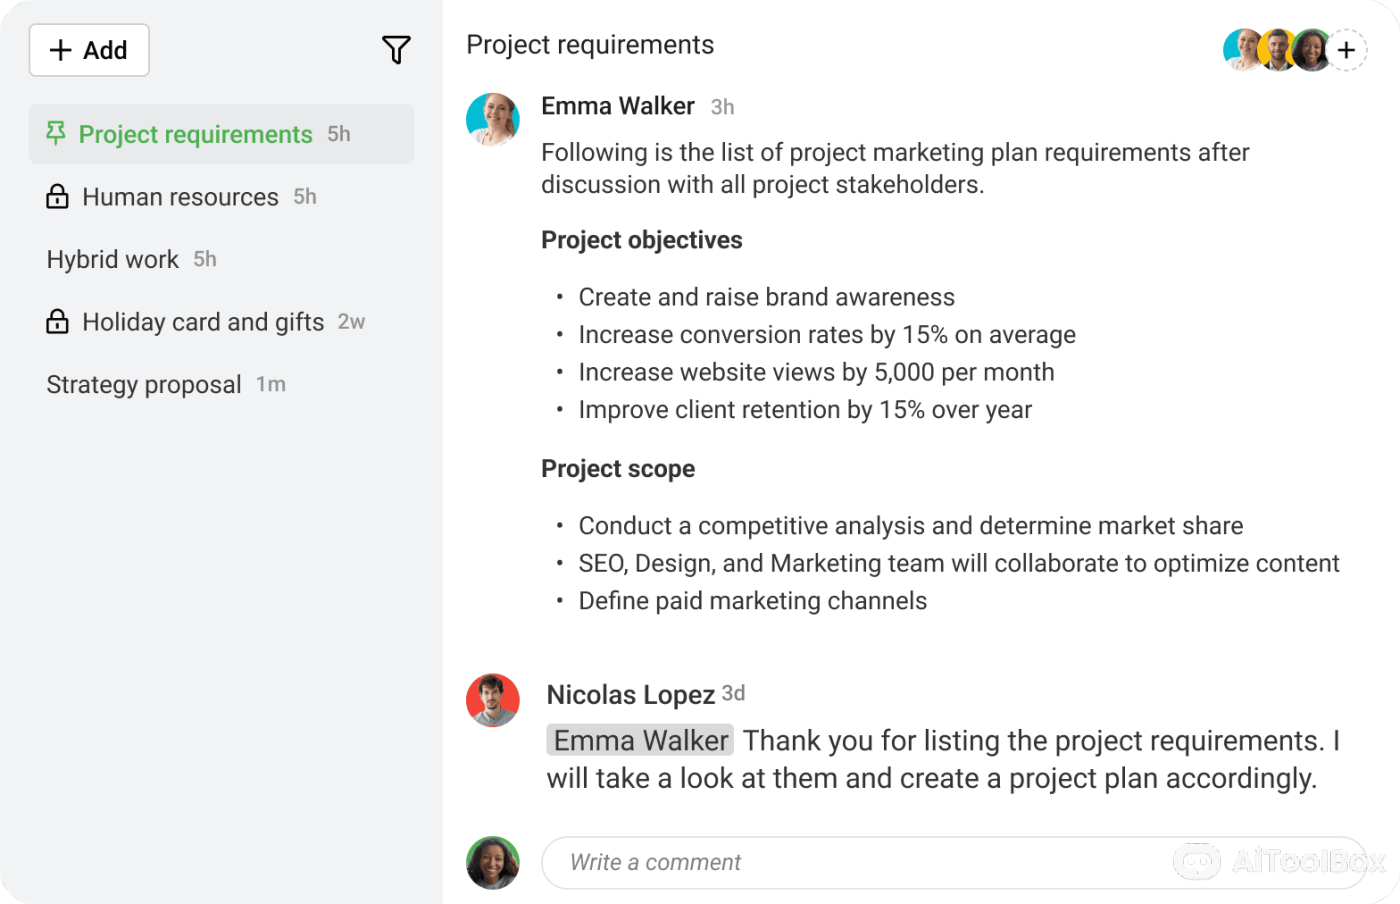Click your avatar next to the comment box
The height and width of the screenshot is (904, 1400).
point(493,862)
